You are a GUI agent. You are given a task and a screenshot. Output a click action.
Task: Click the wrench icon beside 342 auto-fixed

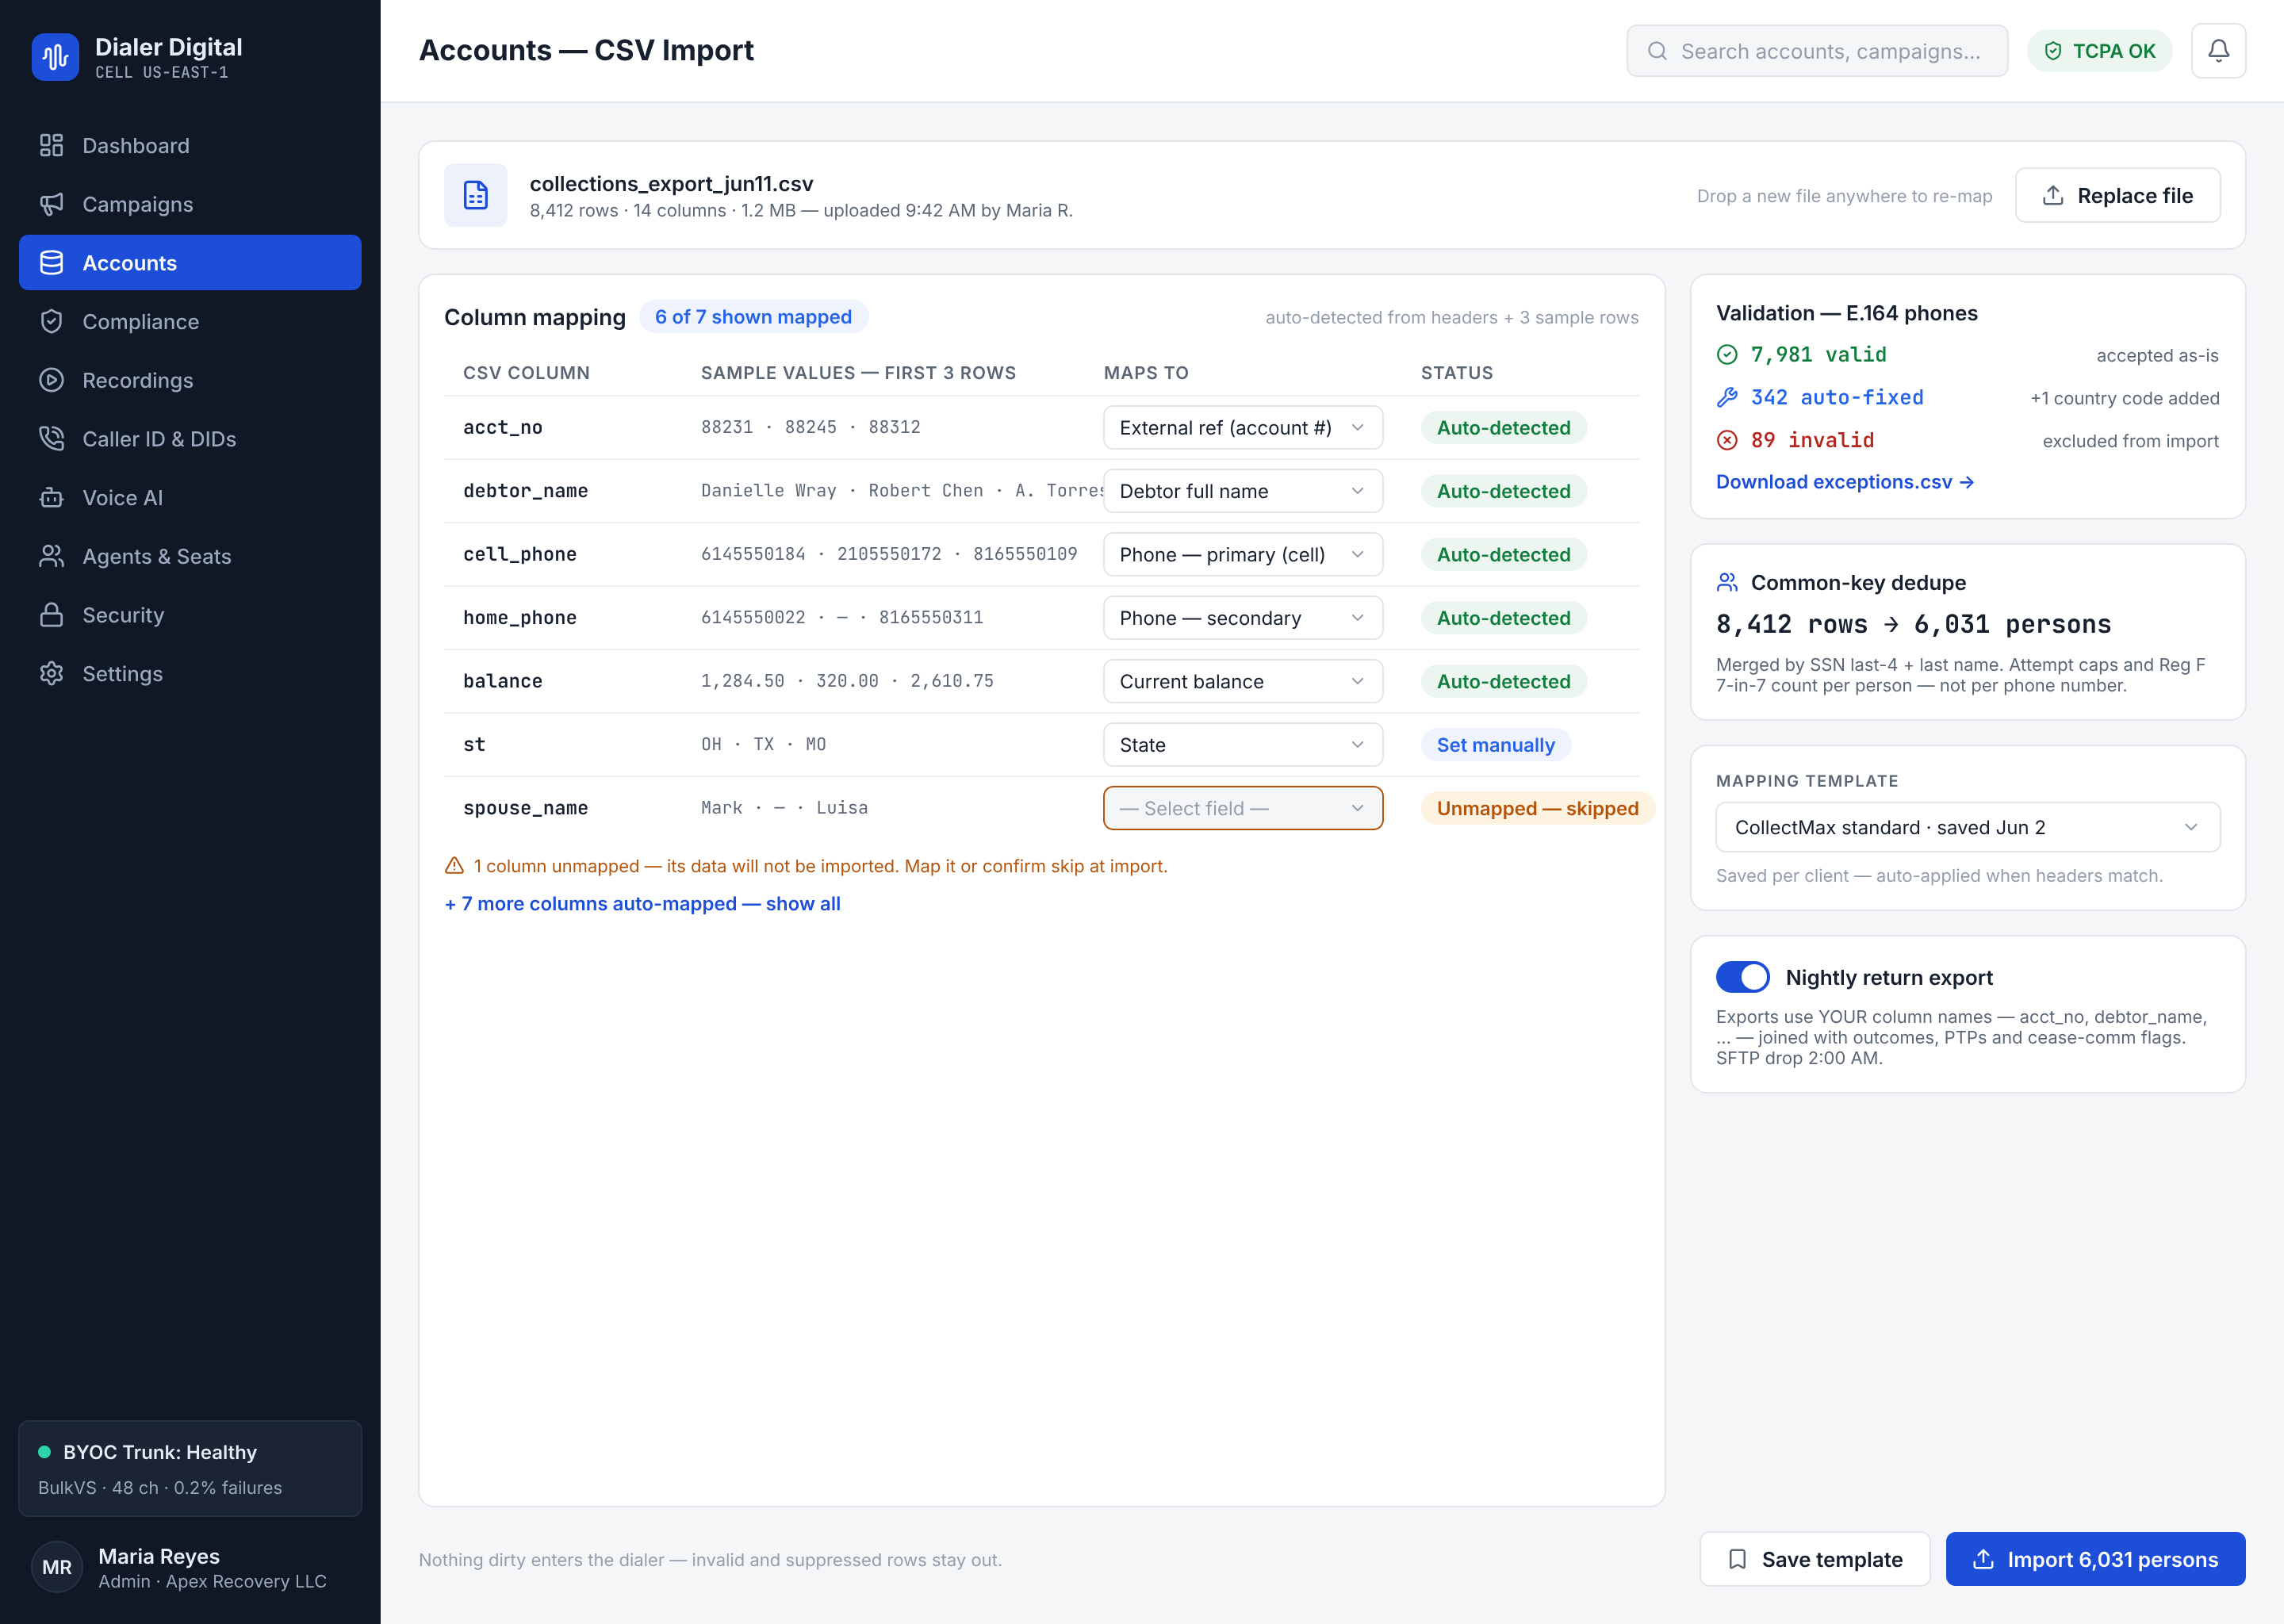[x=1727, y=397]
